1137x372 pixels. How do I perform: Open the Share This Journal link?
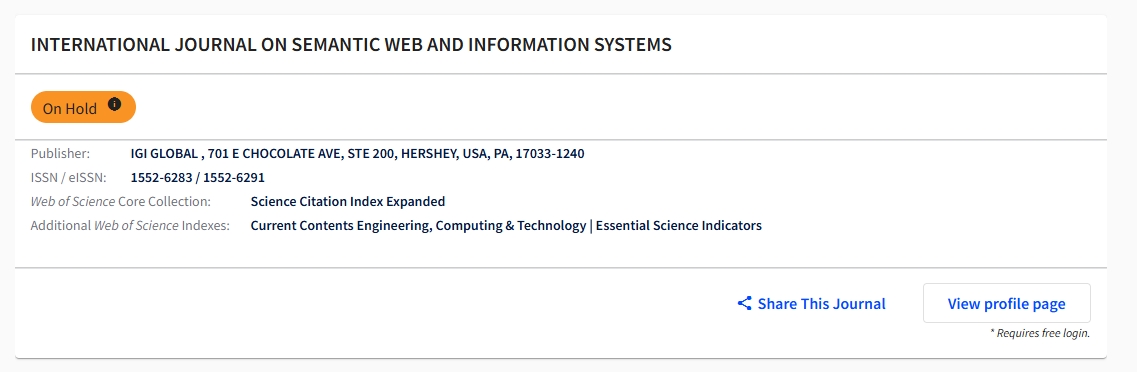(811, 303)
